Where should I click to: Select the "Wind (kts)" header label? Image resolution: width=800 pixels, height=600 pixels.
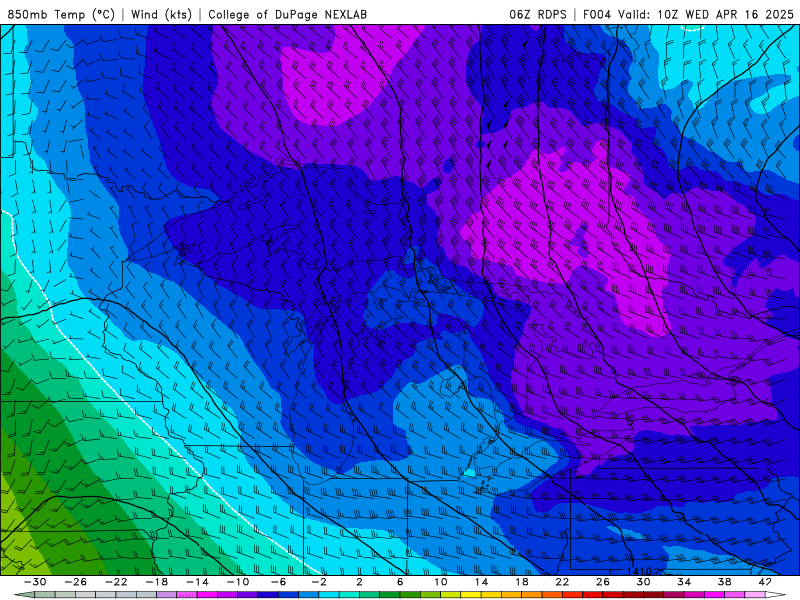tap(161, 14)
